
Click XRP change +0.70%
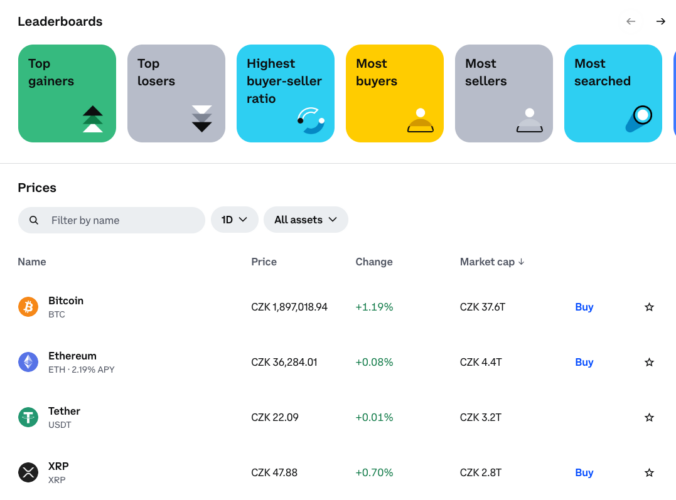pyautogui.click(x=374, y=472)
